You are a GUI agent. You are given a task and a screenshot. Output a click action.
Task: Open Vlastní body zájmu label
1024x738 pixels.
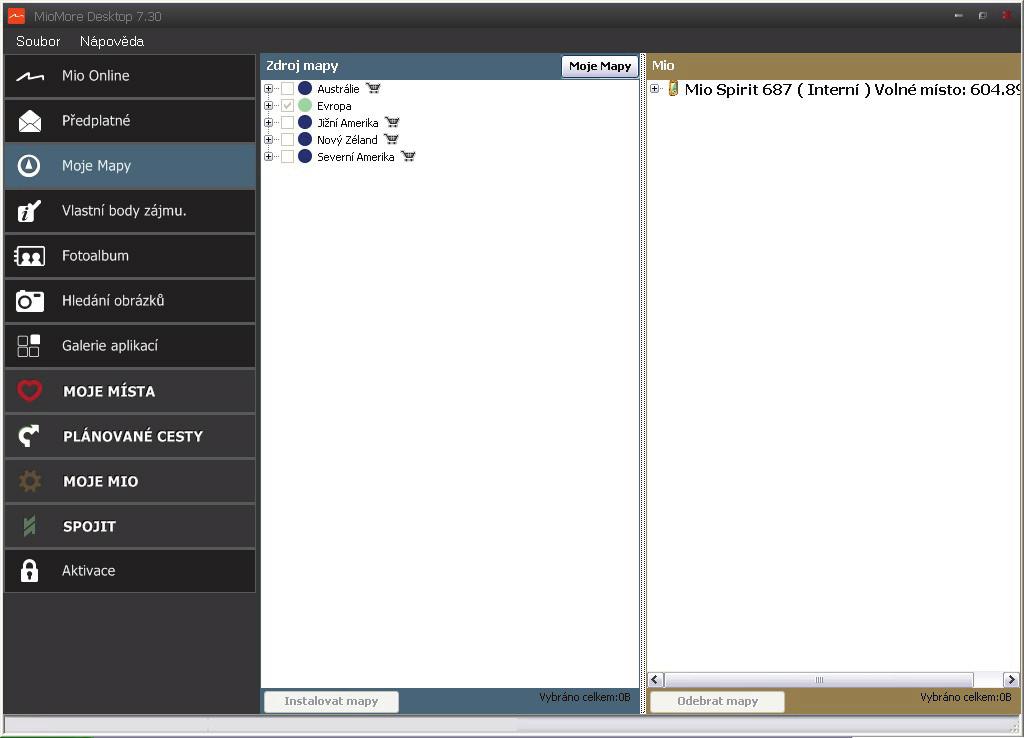(124, 210)
